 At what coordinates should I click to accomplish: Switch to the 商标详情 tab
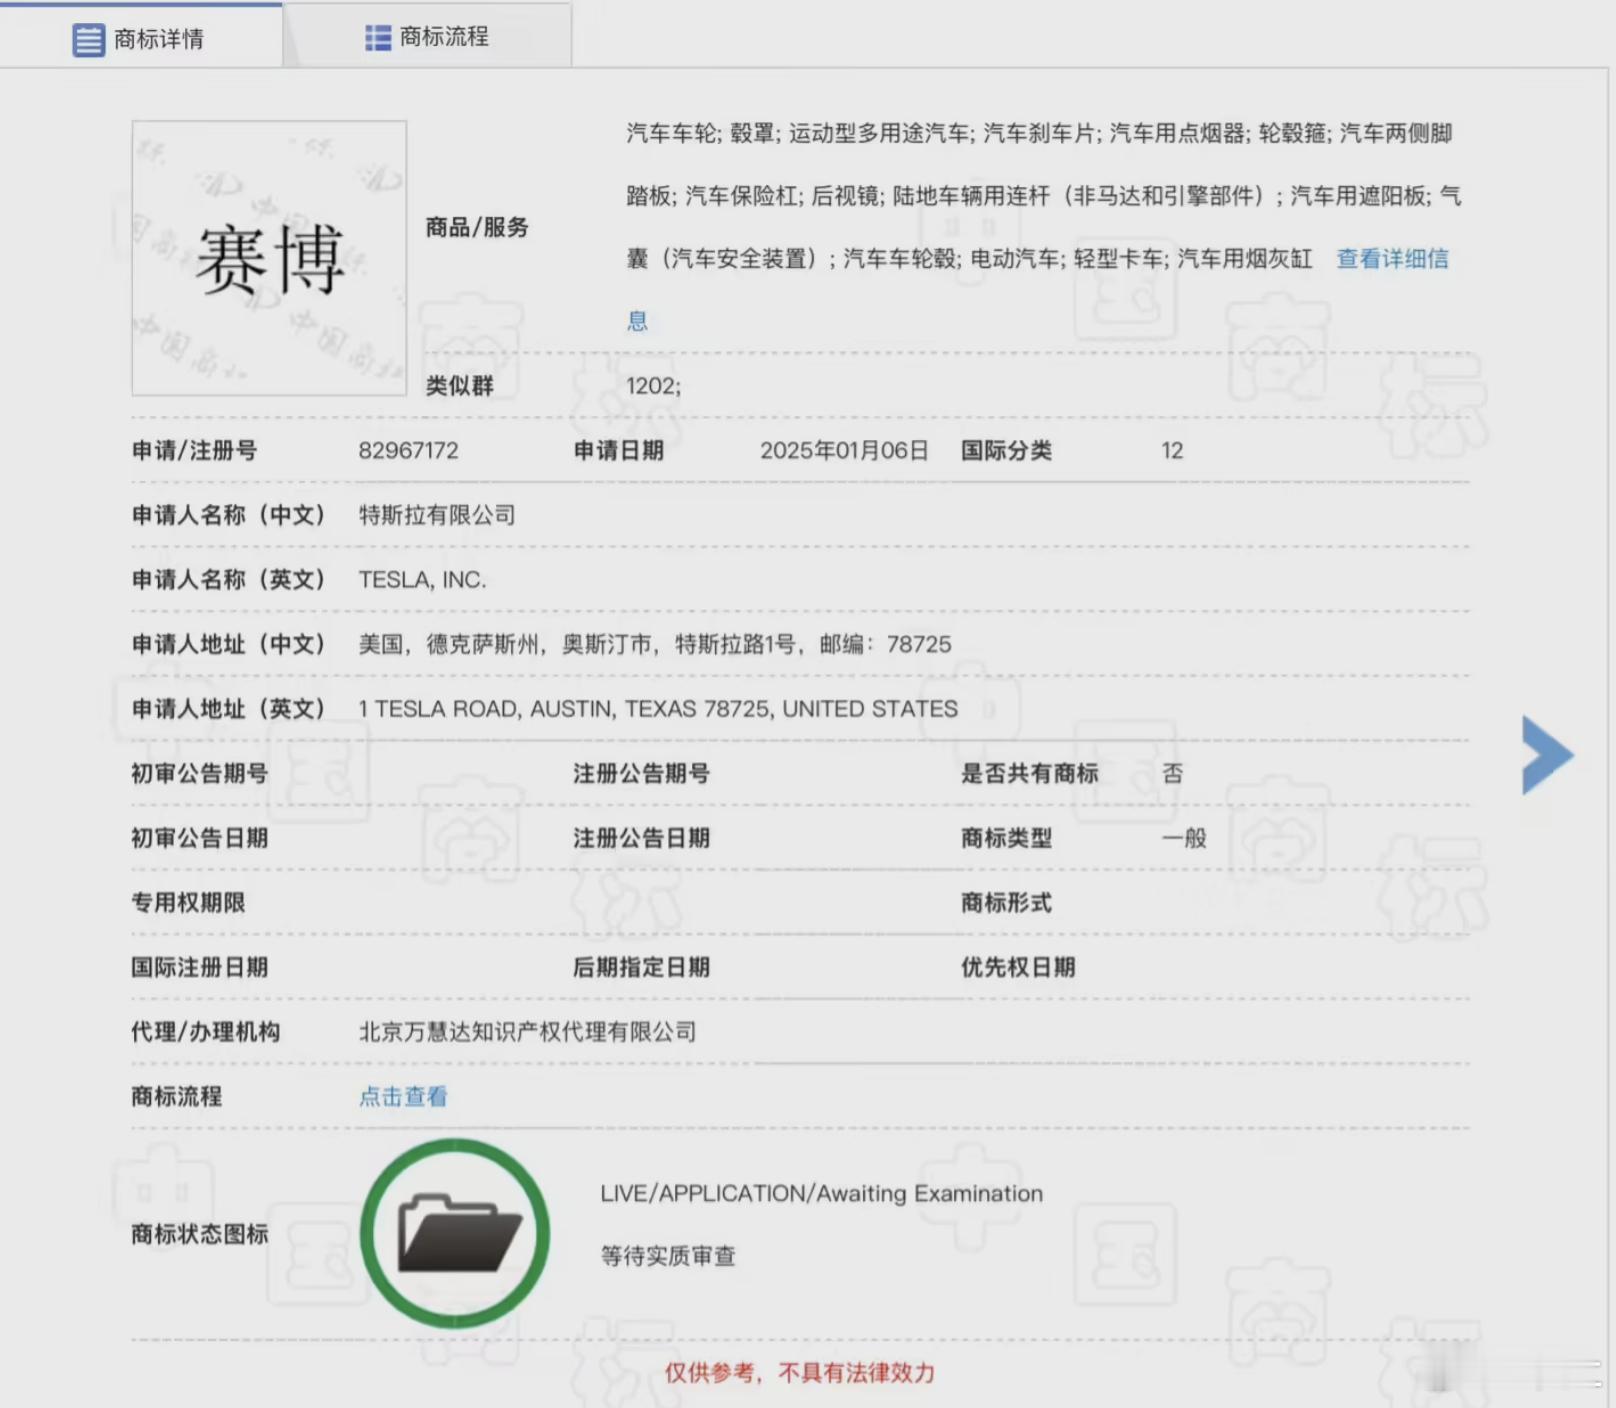[140, 38]
